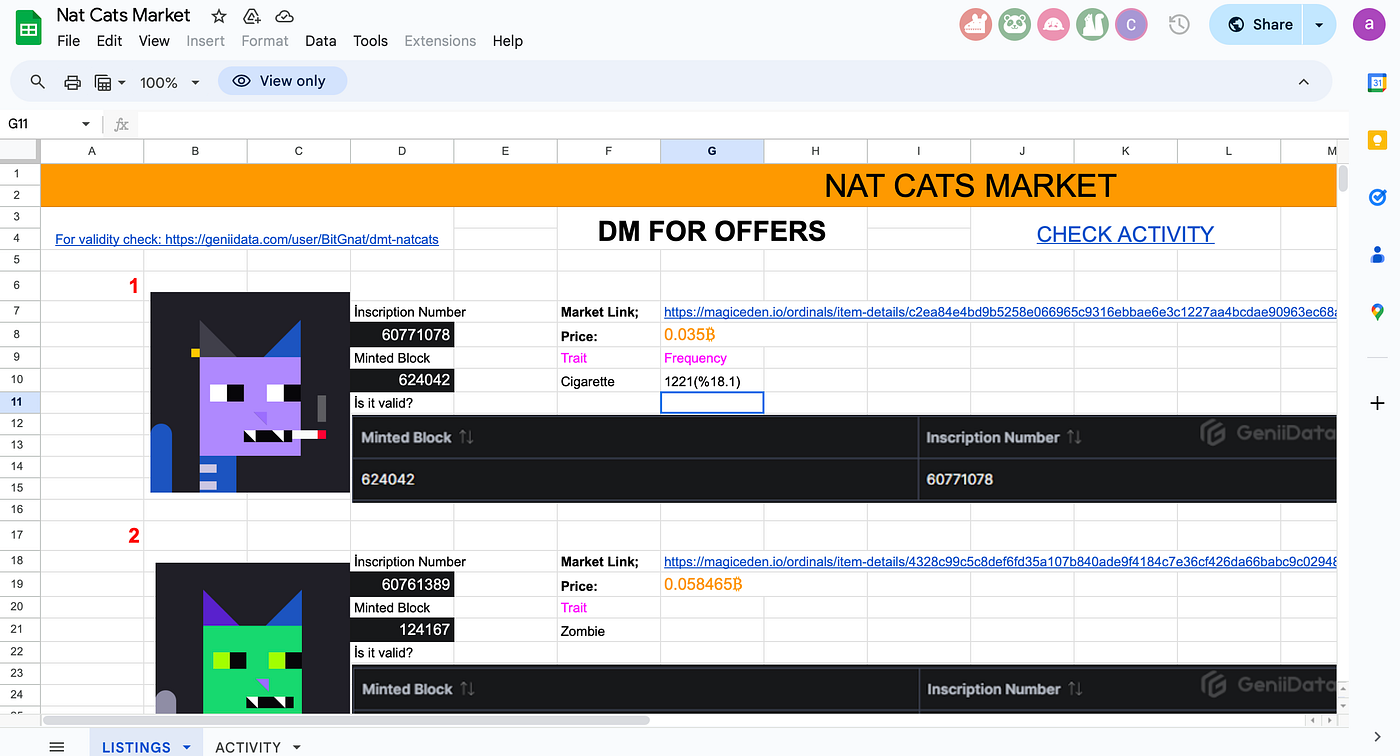Select row 11 header
The height and width of the screenshot is (756, 1400).
[20, 402]
